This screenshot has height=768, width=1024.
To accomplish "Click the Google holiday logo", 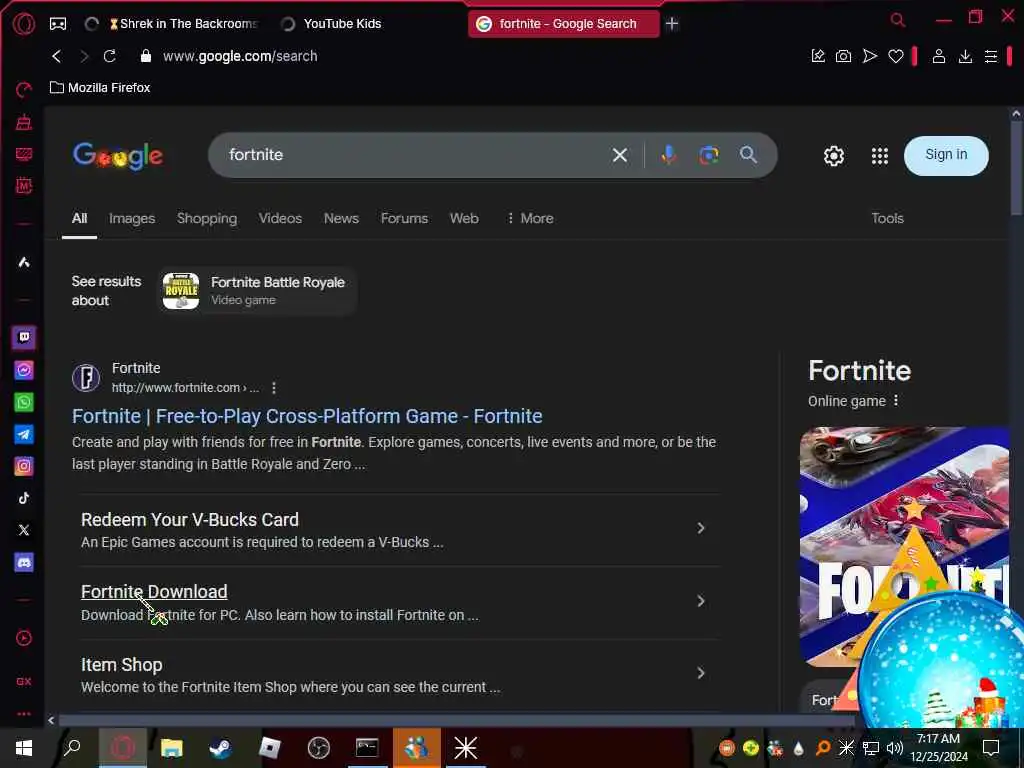I will [118, 156].
